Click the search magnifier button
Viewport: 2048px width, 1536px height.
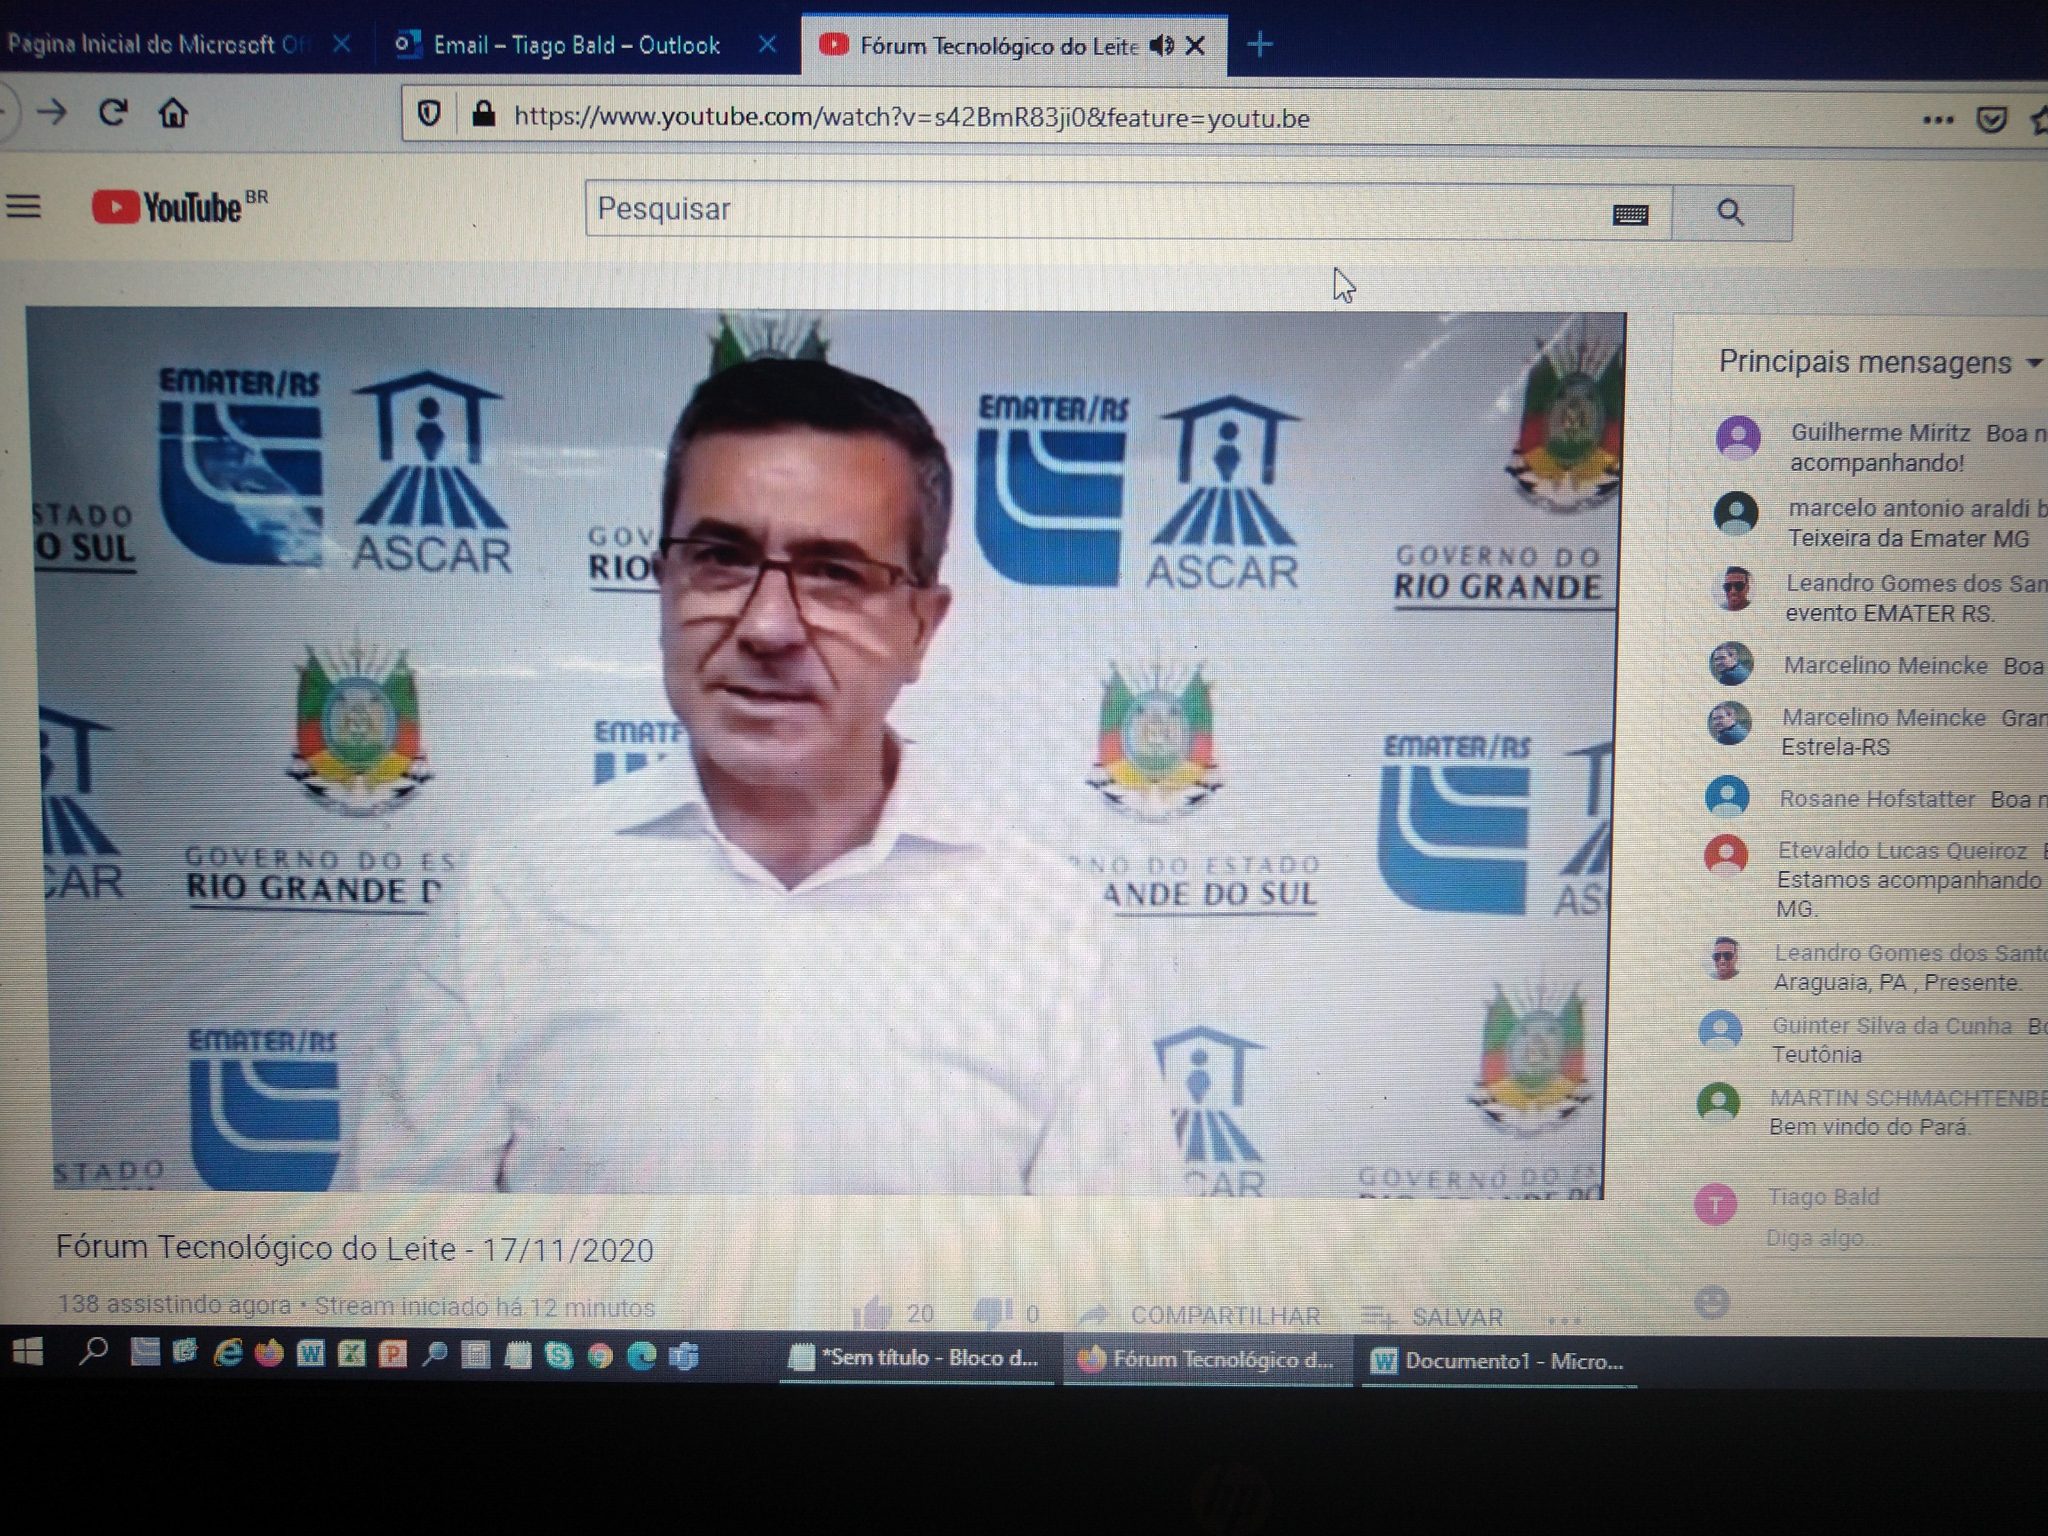point(1730,212)
